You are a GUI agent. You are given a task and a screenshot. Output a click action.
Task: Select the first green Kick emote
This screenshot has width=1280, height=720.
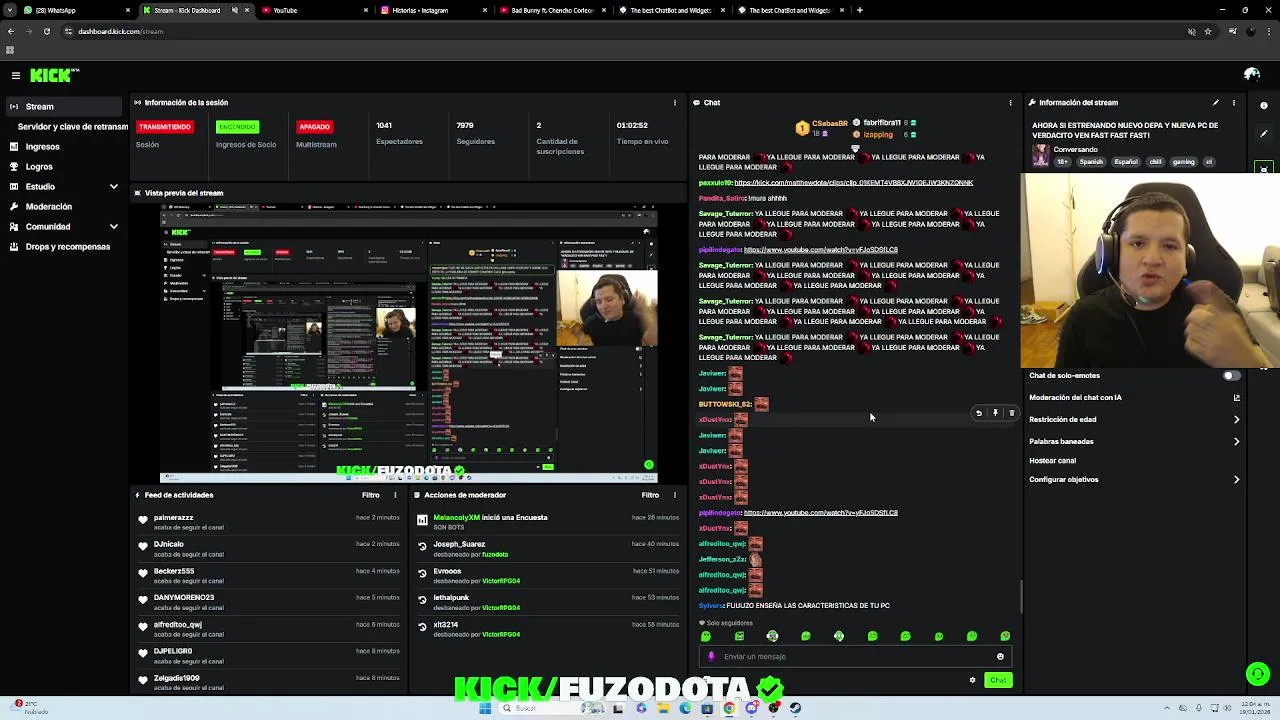tap(706, 636)
